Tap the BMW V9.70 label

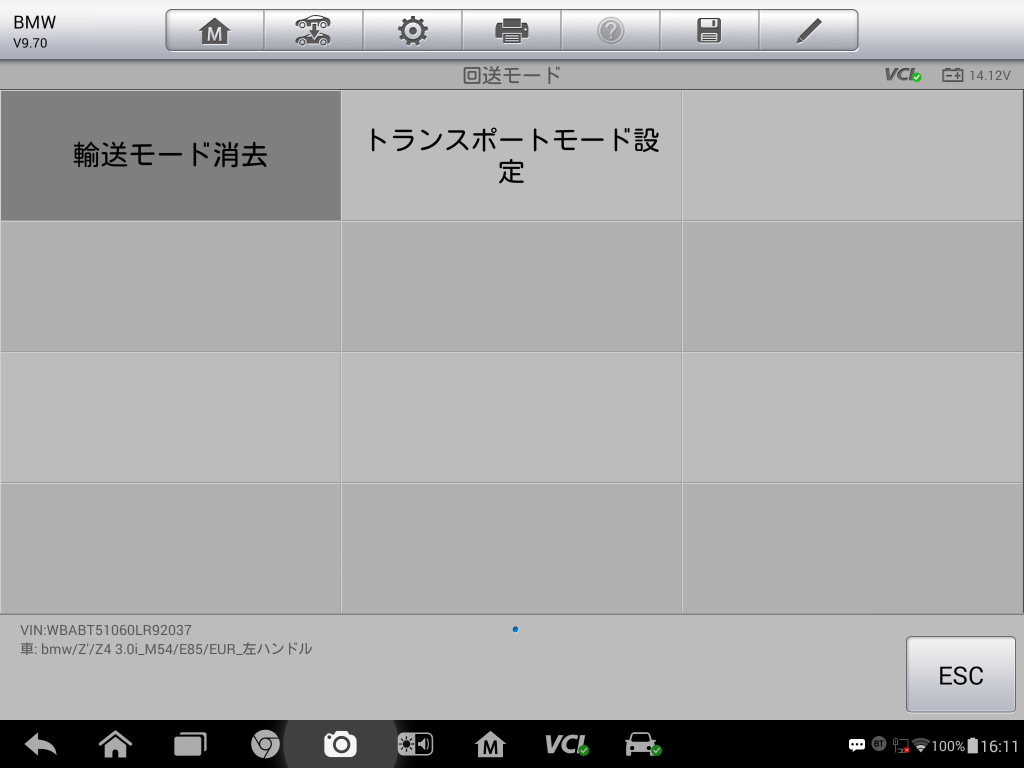pos(34,31)
